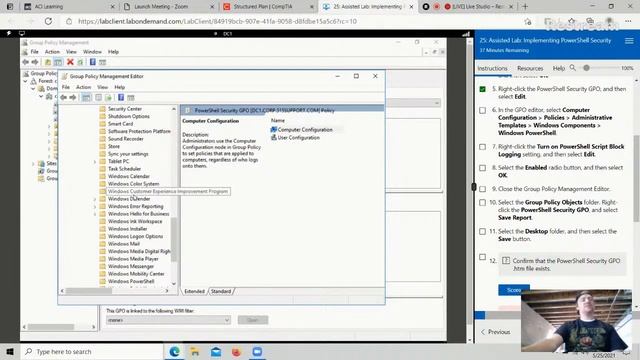Image resolution: width=640 pixels, height=360 pixels.
Task: Expand the Windows Error Reporting folder
Action: [95, 207]
